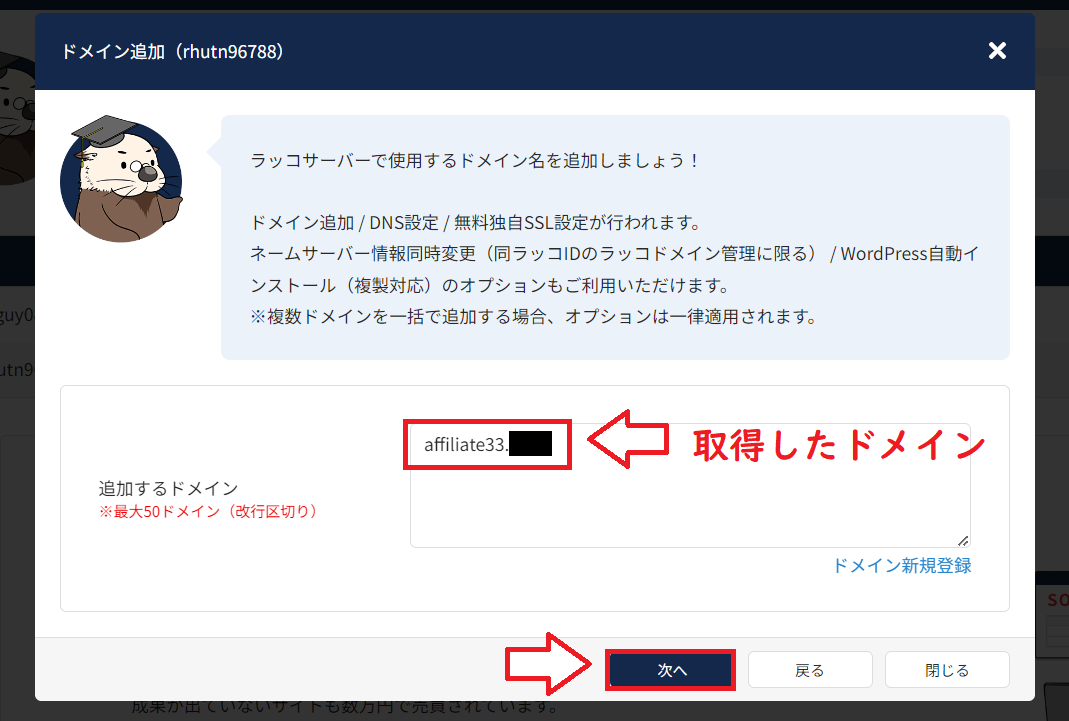1069x721 pixels.
Task: Click the 閉じる button
Action: click(946, 669)
